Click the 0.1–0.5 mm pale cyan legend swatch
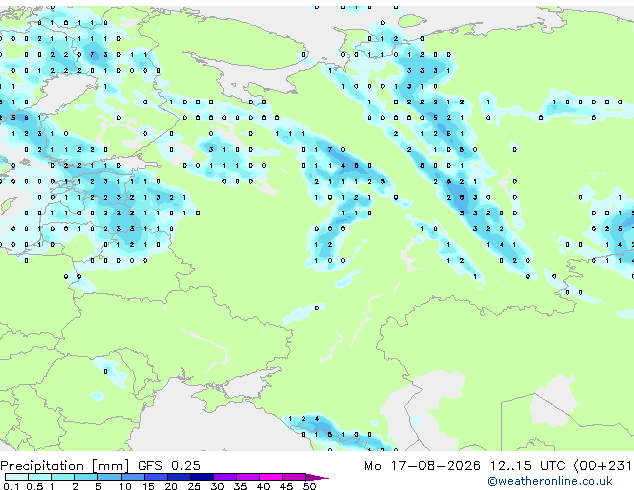Viewport: 634px width, 490px height. pyautogui.click(x=17, y=477)
